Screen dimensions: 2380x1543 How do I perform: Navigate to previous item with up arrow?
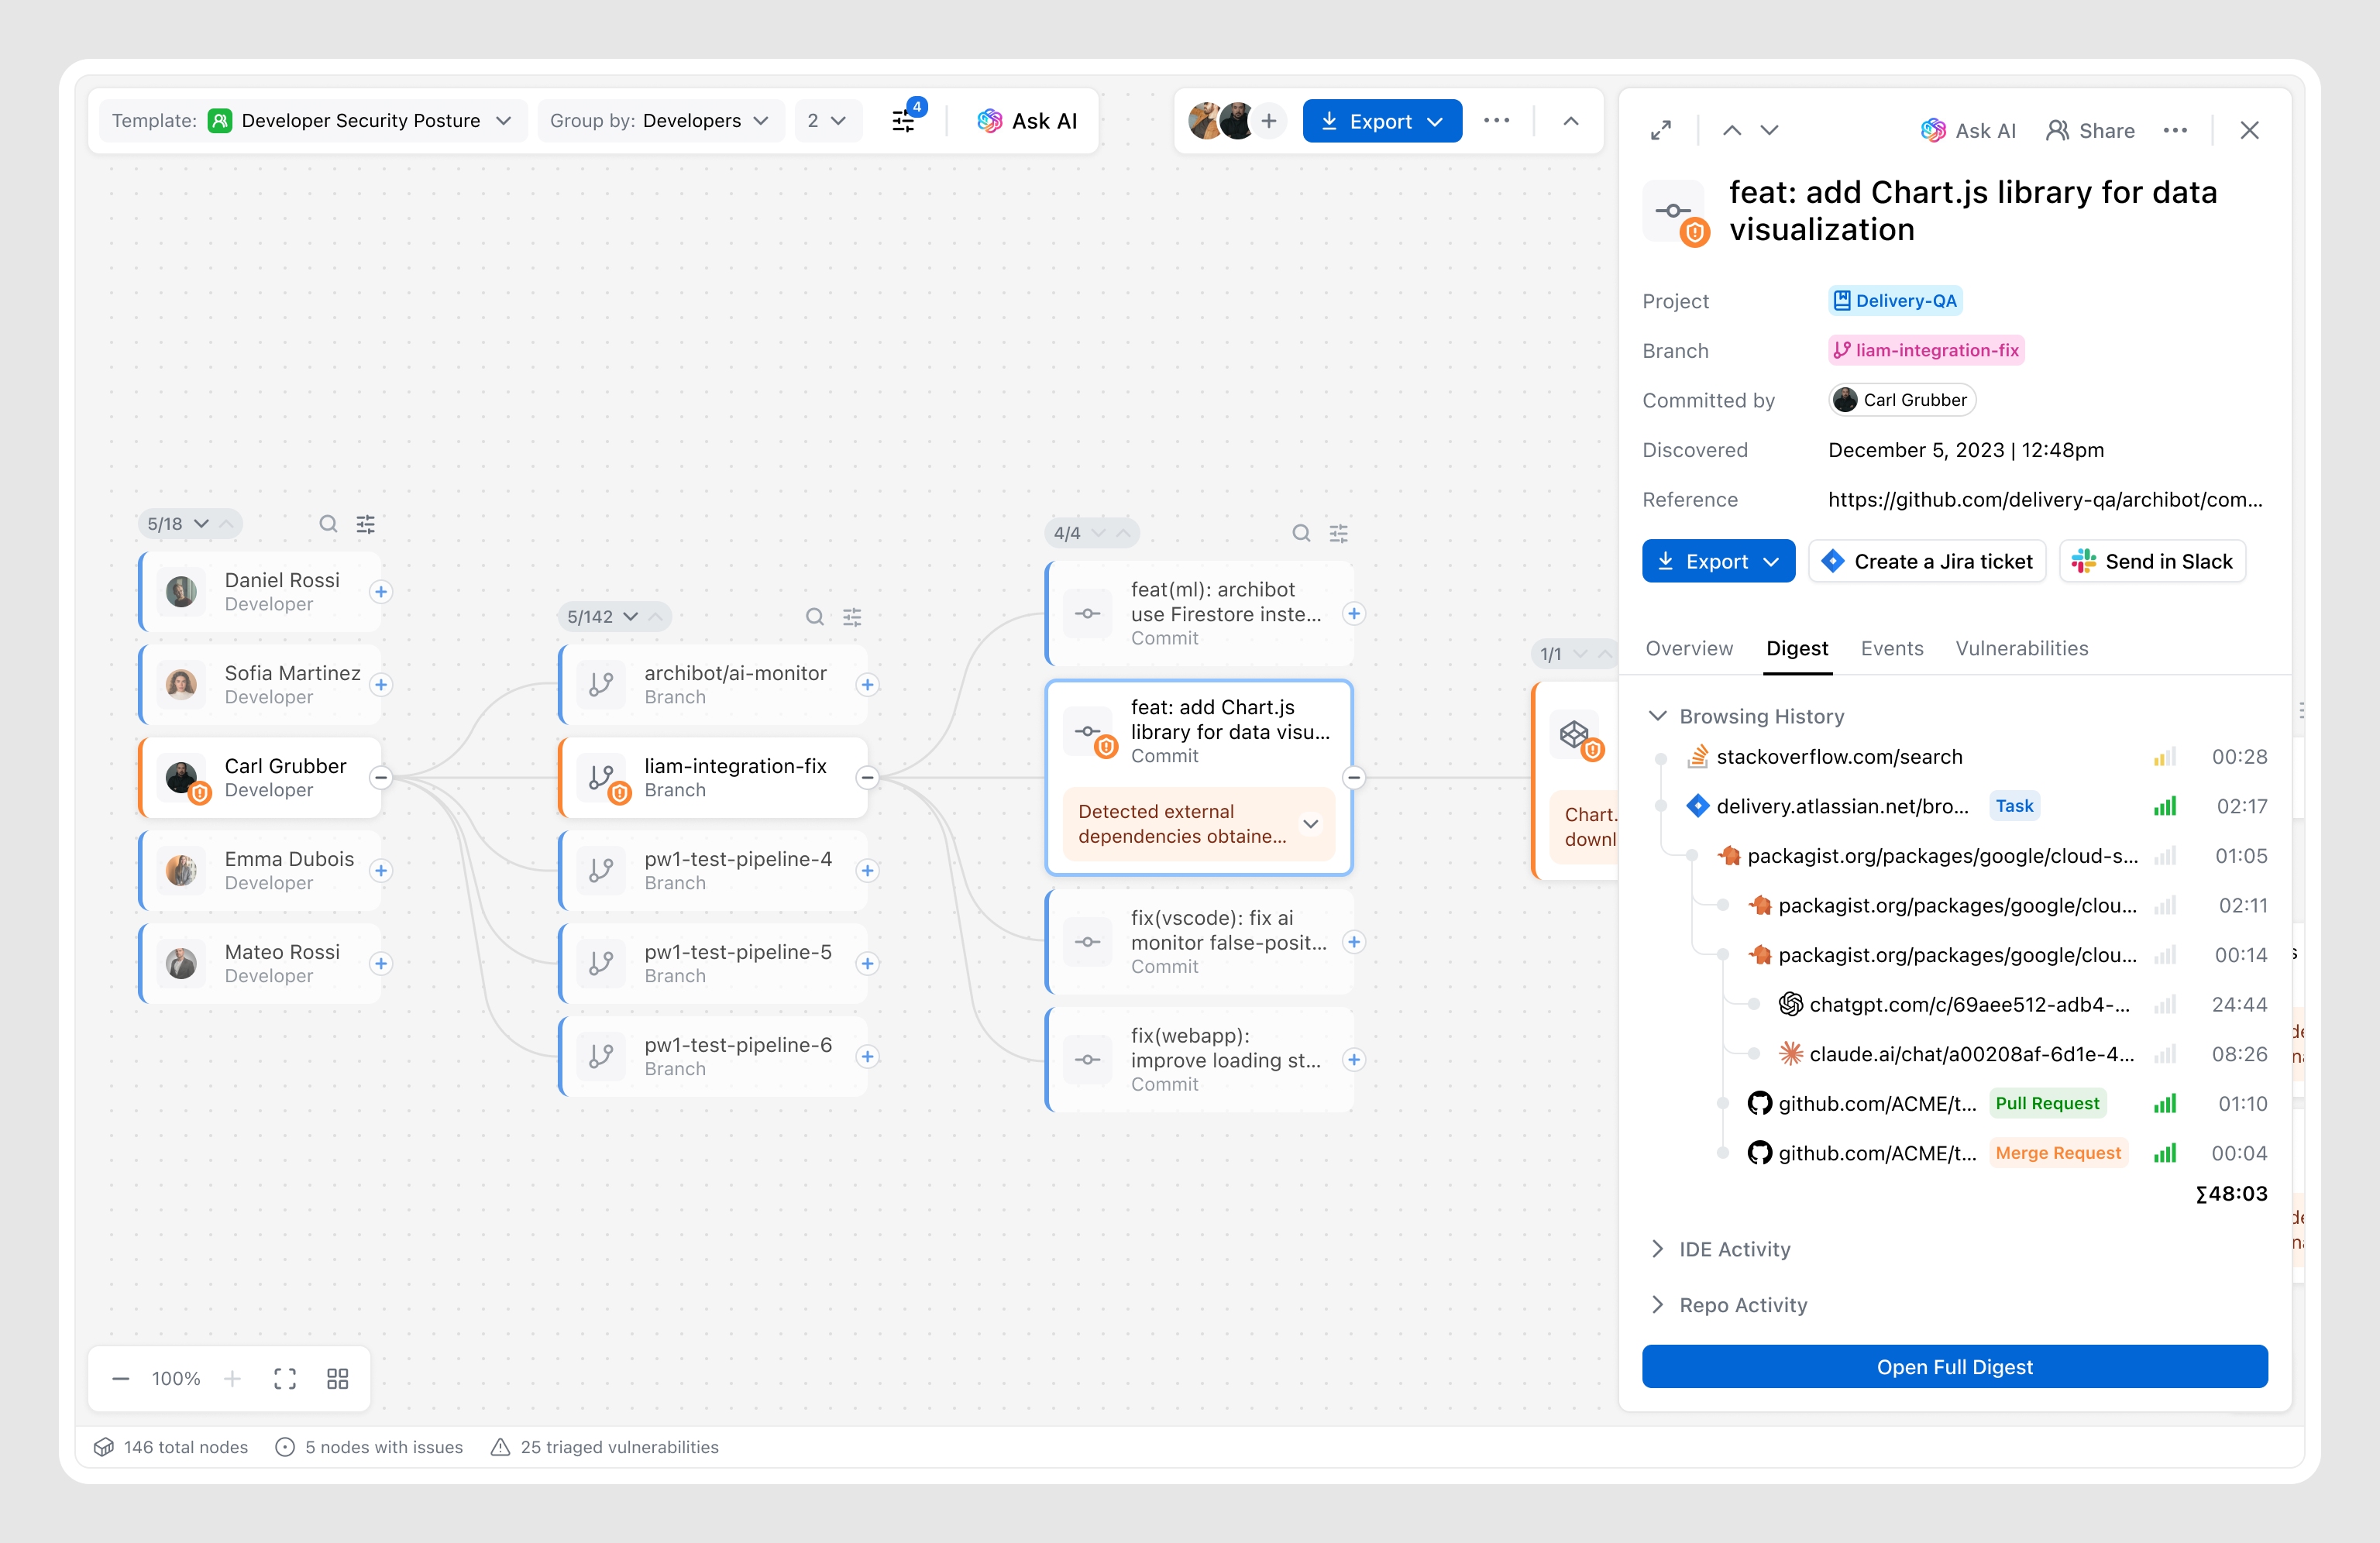1732,130
